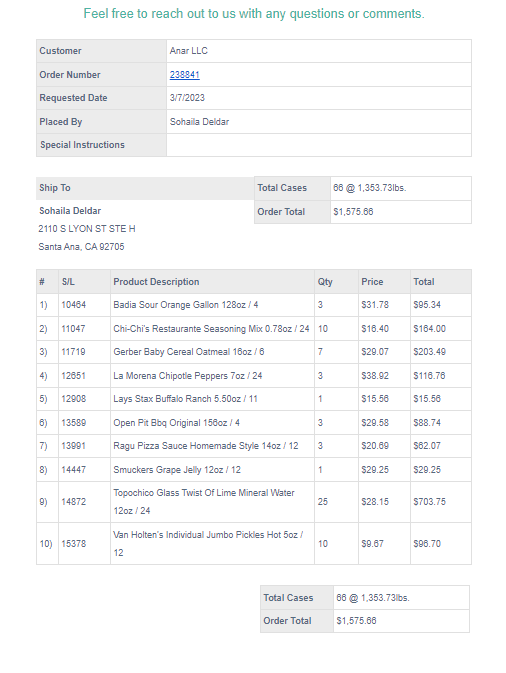Open order number 238841 link
This screenshot has height=673, width=506.
185,75
